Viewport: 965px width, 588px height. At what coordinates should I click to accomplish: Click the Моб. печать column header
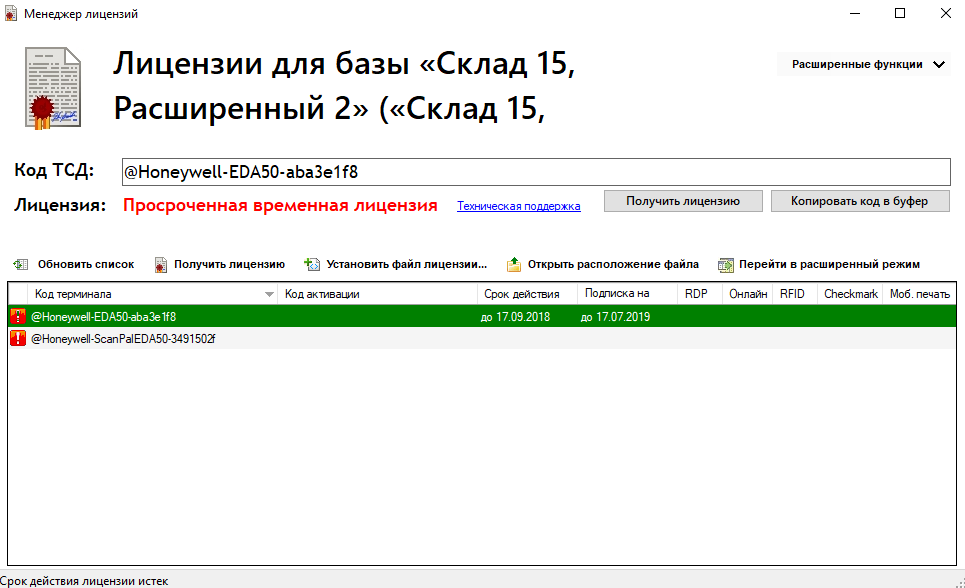(919, 294)
